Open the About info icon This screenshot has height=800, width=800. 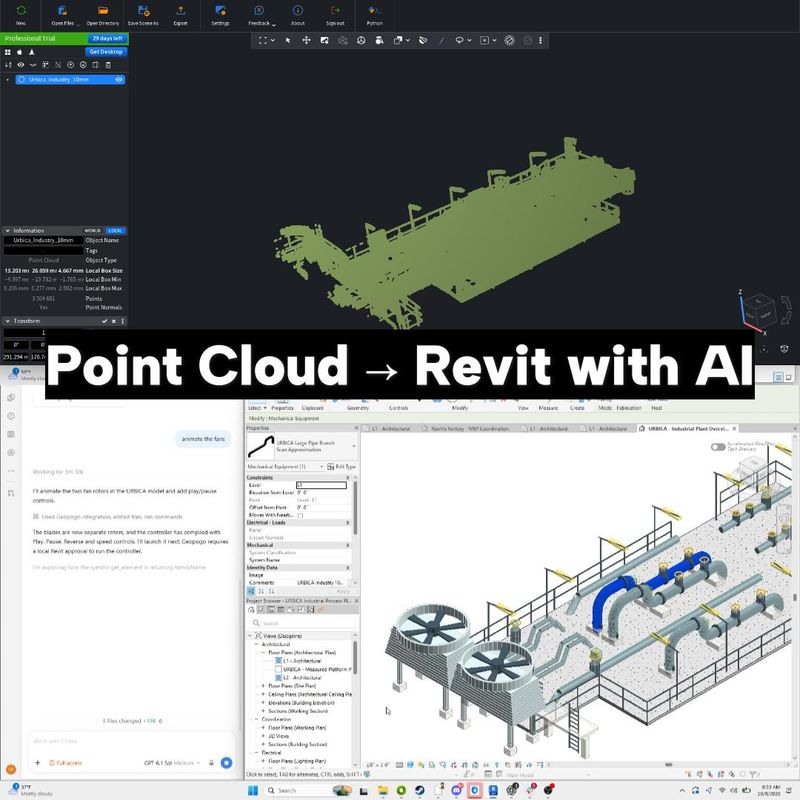pyautogui.click(x=298, y=11)
